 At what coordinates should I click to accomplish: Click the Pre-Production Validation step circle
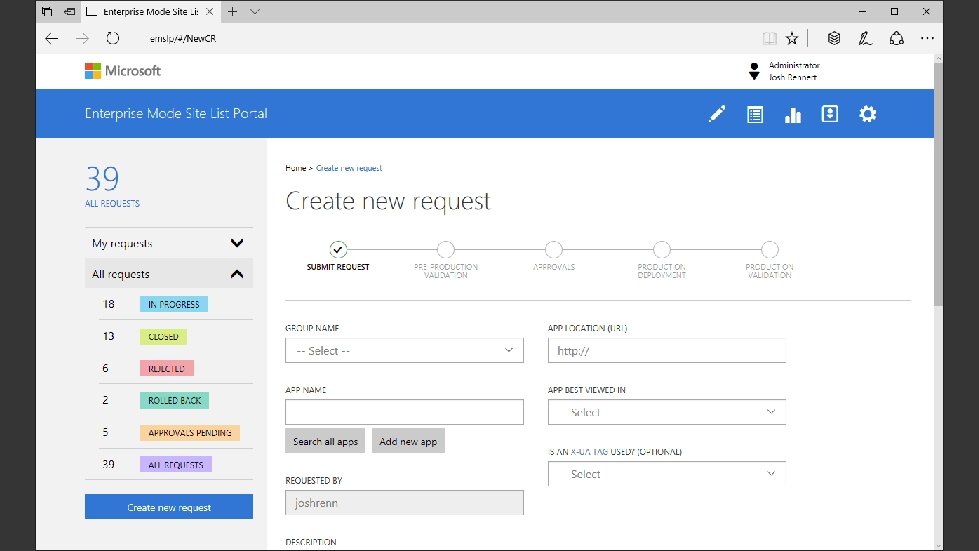coord(446,250)
